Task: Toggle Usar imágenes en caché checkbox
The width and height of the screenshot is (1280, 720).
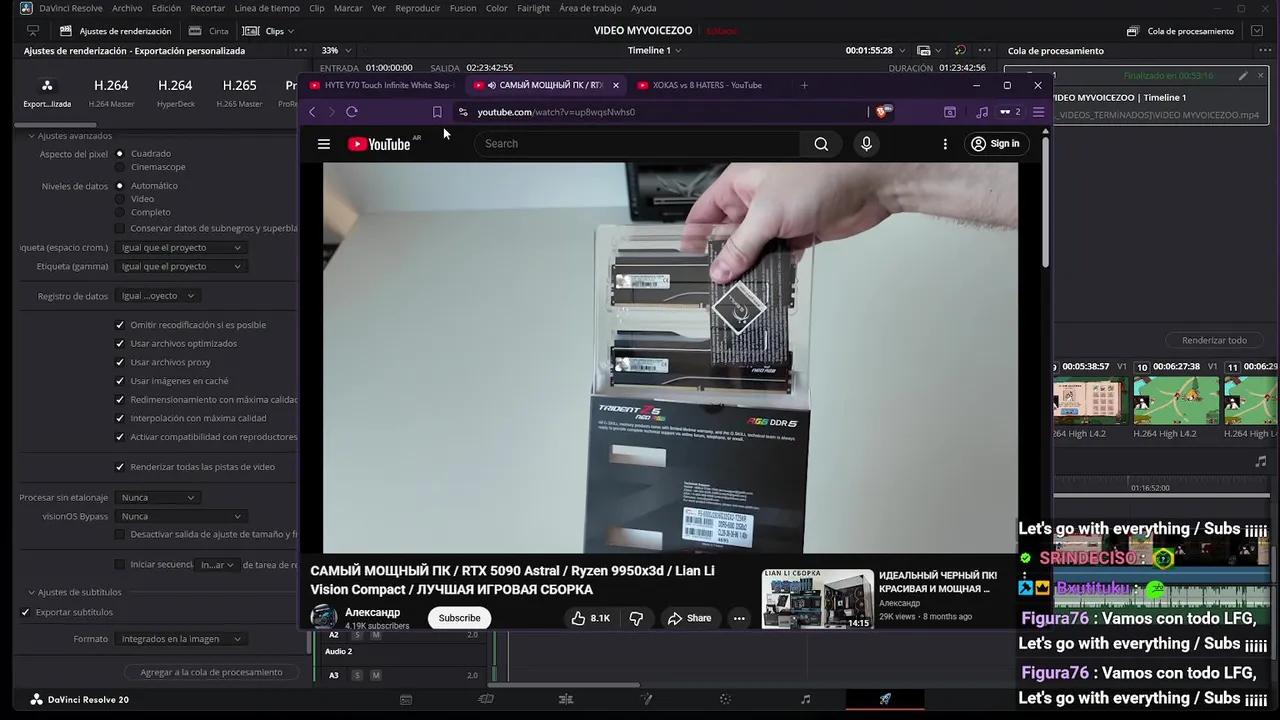Action: click(120, 381)
